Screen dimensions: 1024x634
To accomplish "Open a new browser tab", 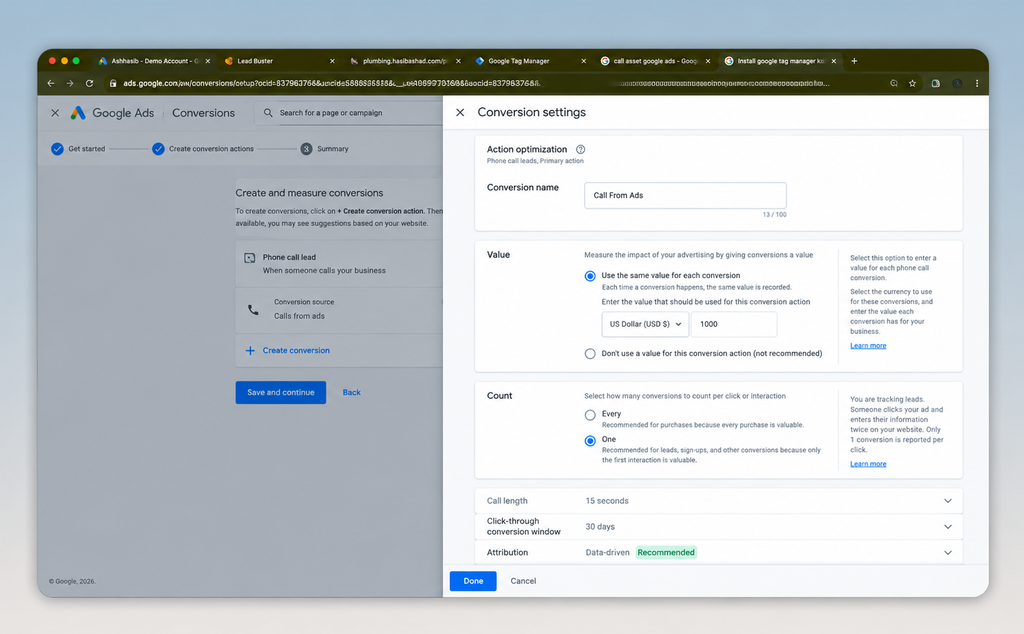I will pos(854,61).
